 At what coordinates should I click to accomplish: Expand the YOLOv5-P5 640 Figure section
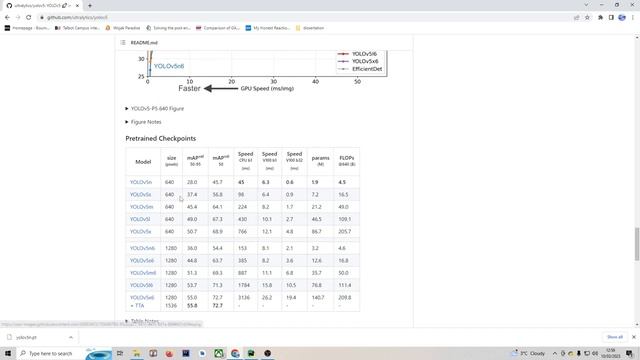(x=155, y=109)
